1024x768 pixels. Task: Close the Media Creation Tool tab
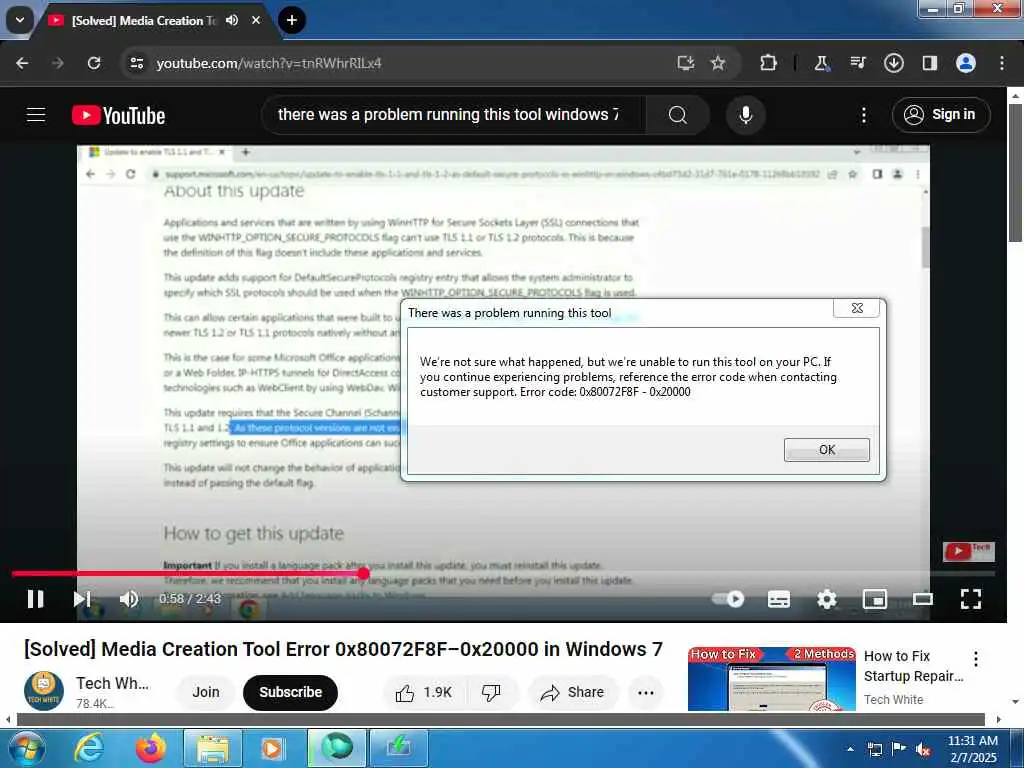coord(256,20)
